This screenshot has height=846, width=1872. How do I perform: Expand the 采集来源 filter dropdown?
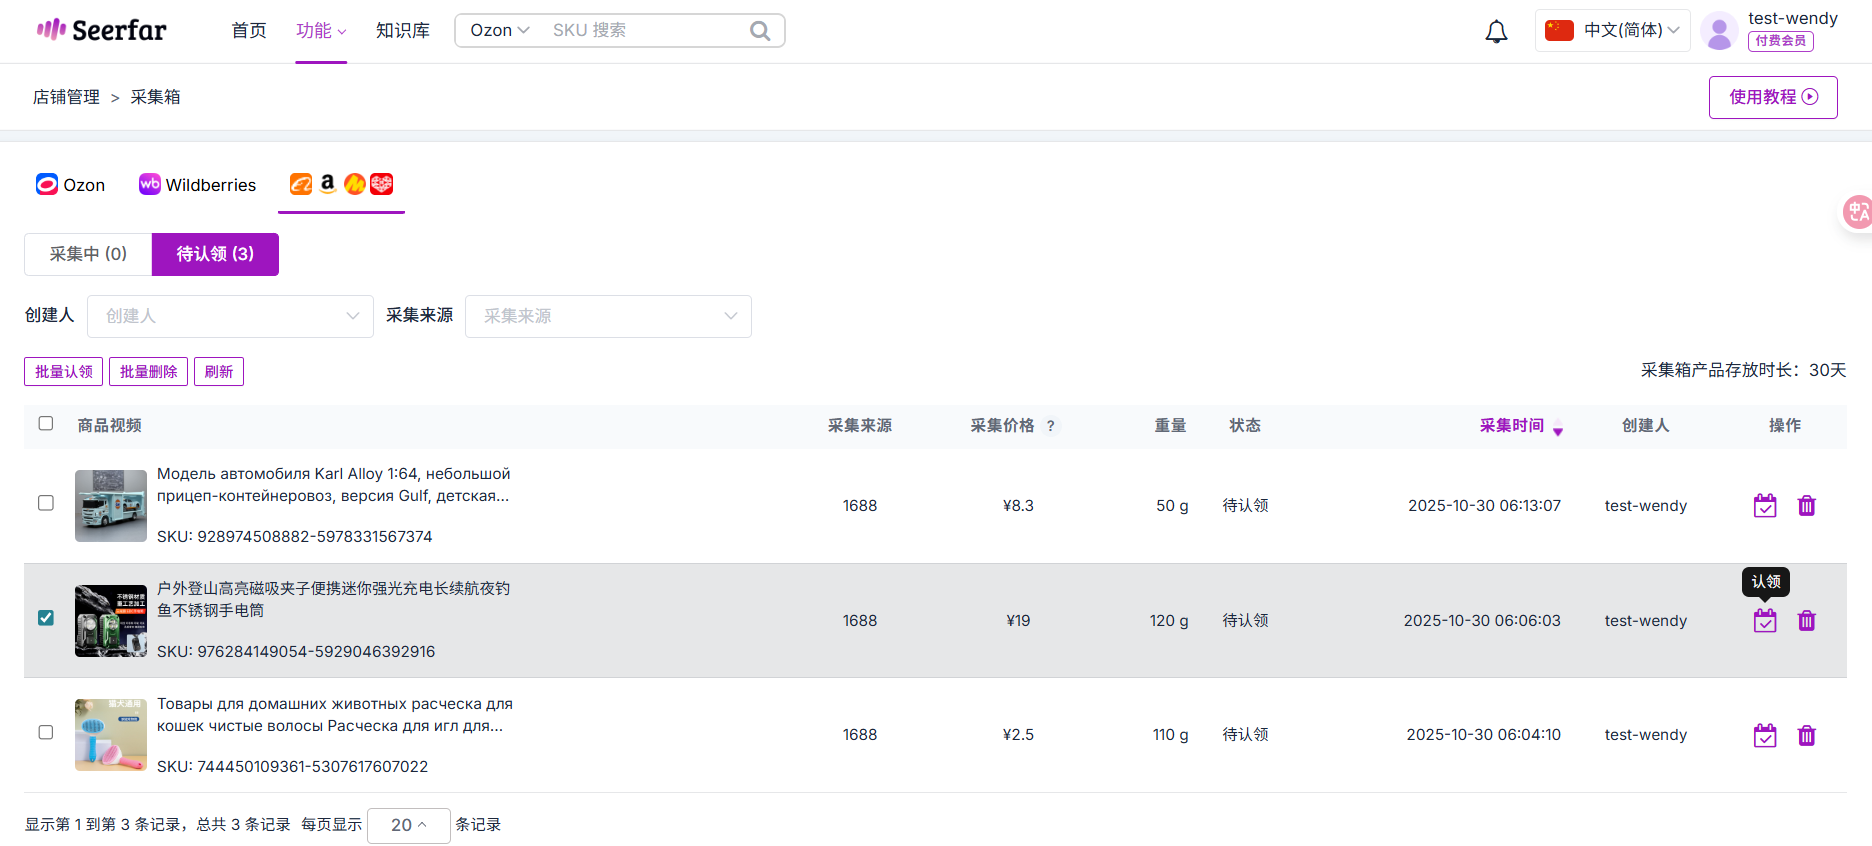pos(608,316)
